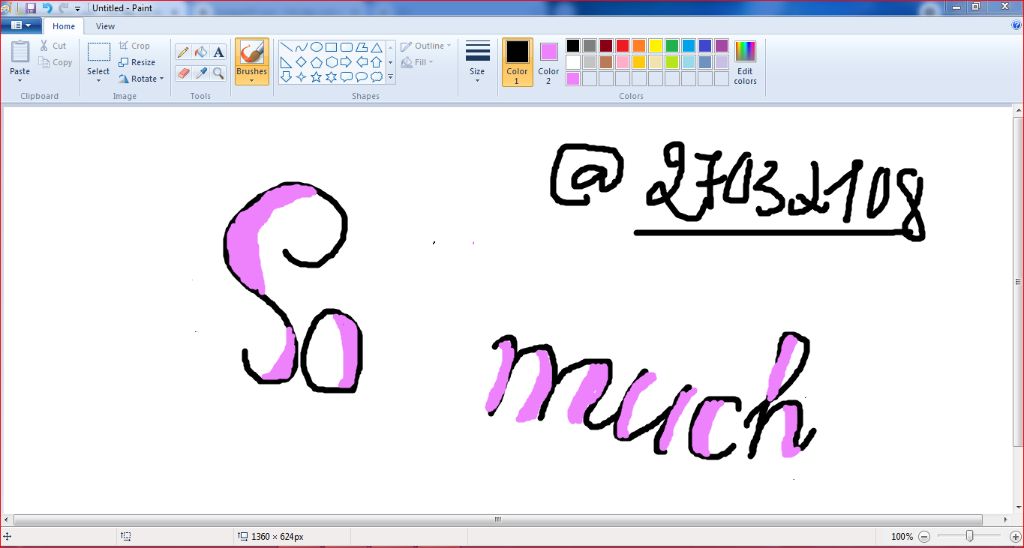Open Customize Quick Access Toolbar arrow
The image size is (1024, 548).
tap(78, 8)
